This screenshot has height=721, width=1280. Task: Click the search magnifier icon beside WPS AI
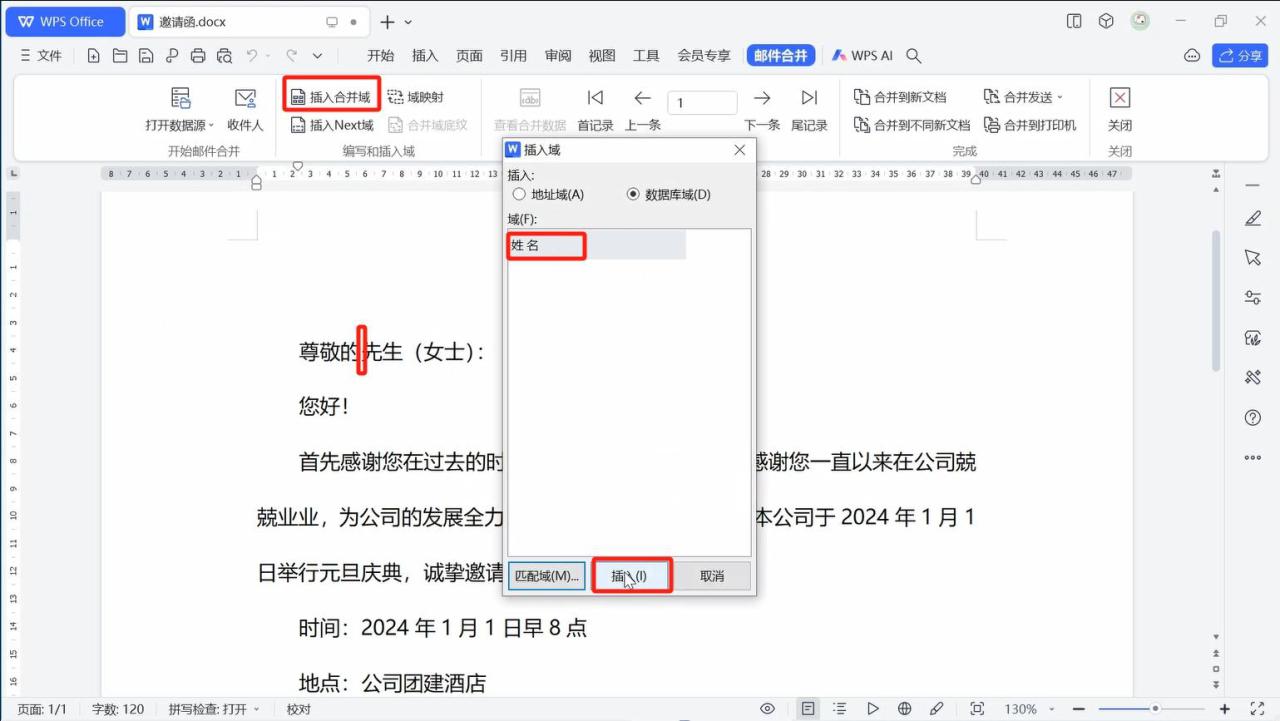[913, 56]
